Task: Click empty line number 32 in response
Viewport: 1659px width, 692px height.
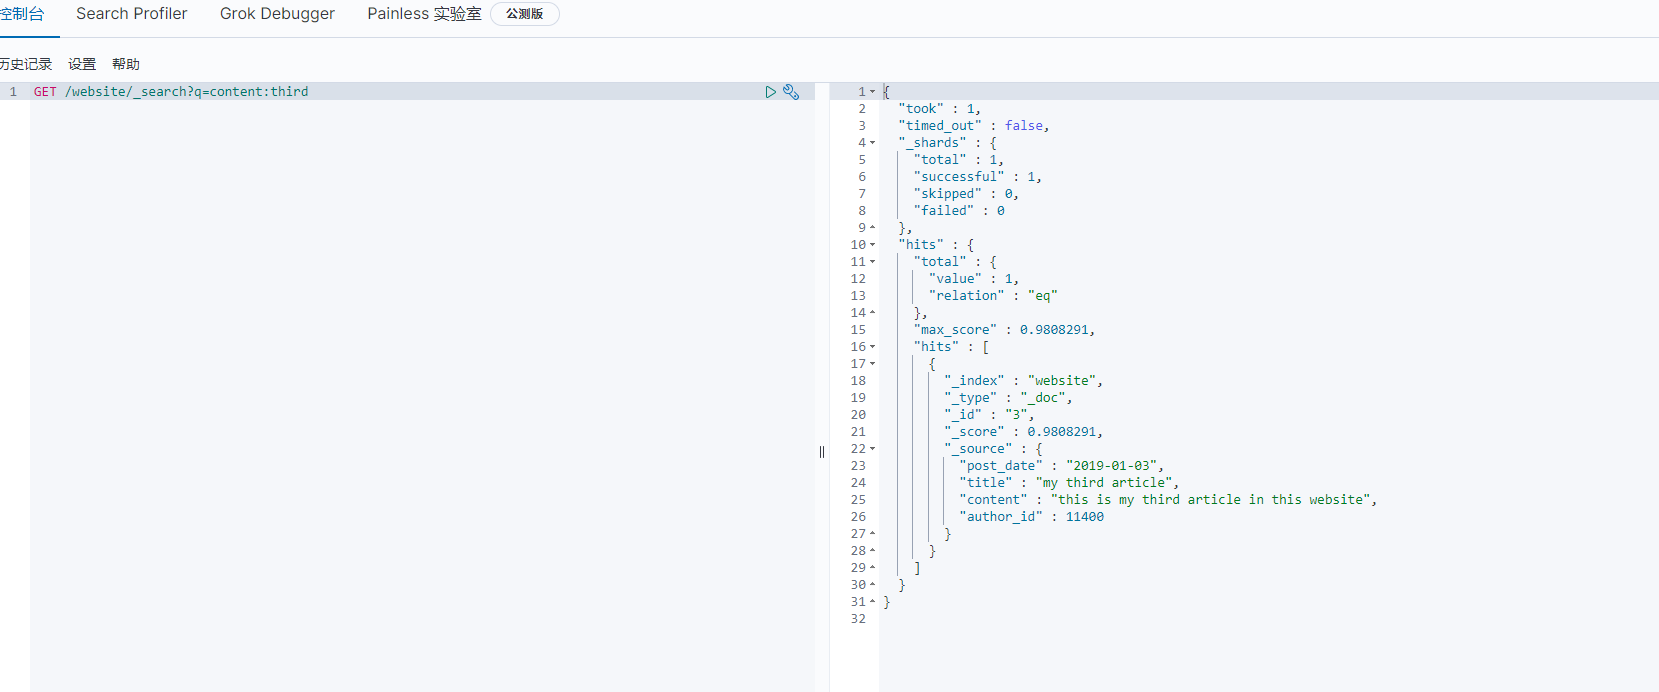Action: pyautogui.click(x=858, y=619)
